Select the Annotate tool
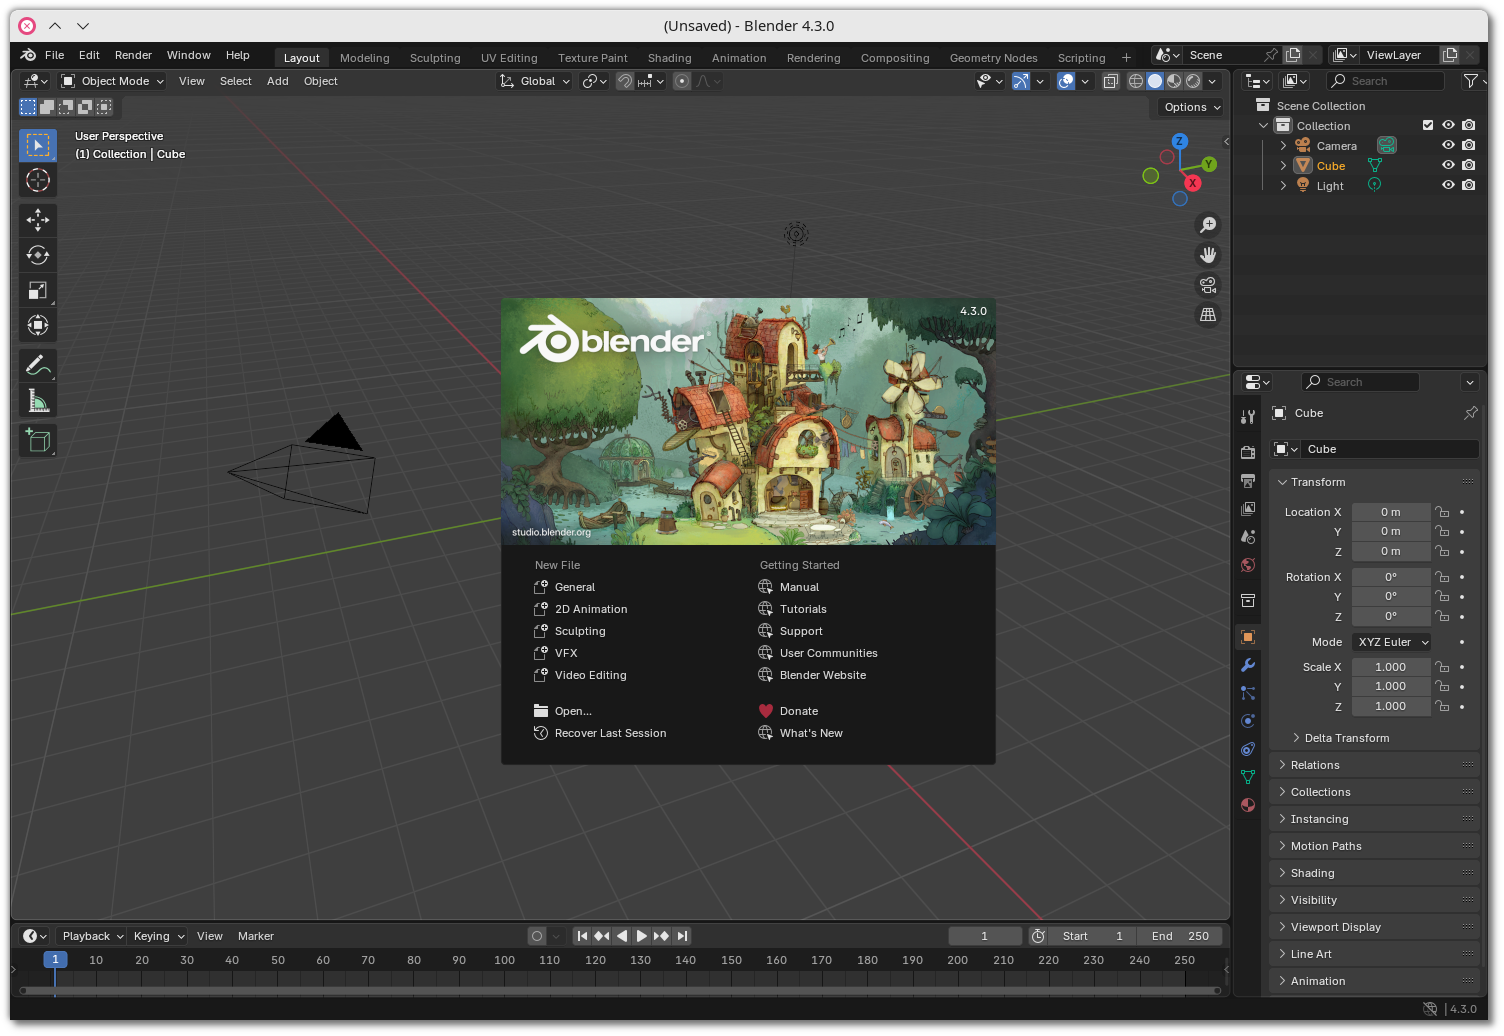Image resolution: width=1504 pixels, height=1036 pixels. [38, 366]
